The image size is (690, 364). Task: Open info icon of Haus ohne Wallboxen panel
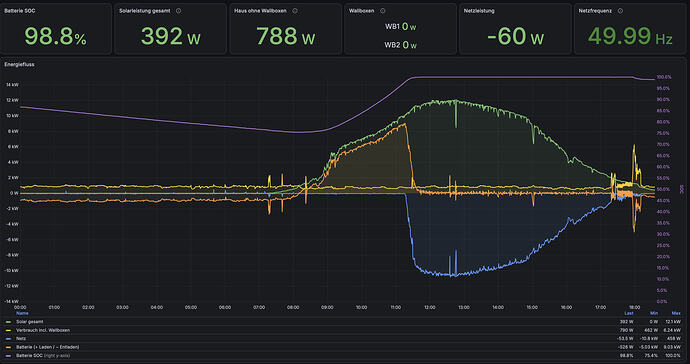tap(295, 11)
